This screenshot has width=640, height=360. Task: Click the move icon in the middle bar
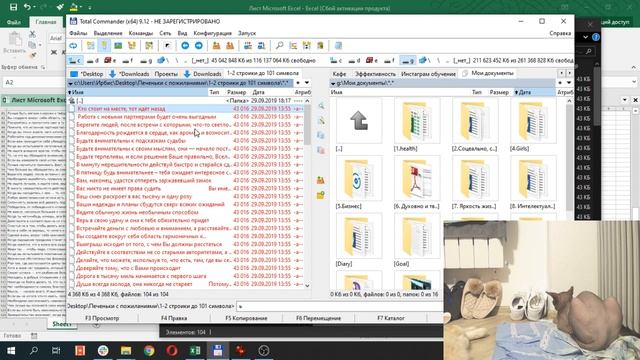(x=321, y=150)
